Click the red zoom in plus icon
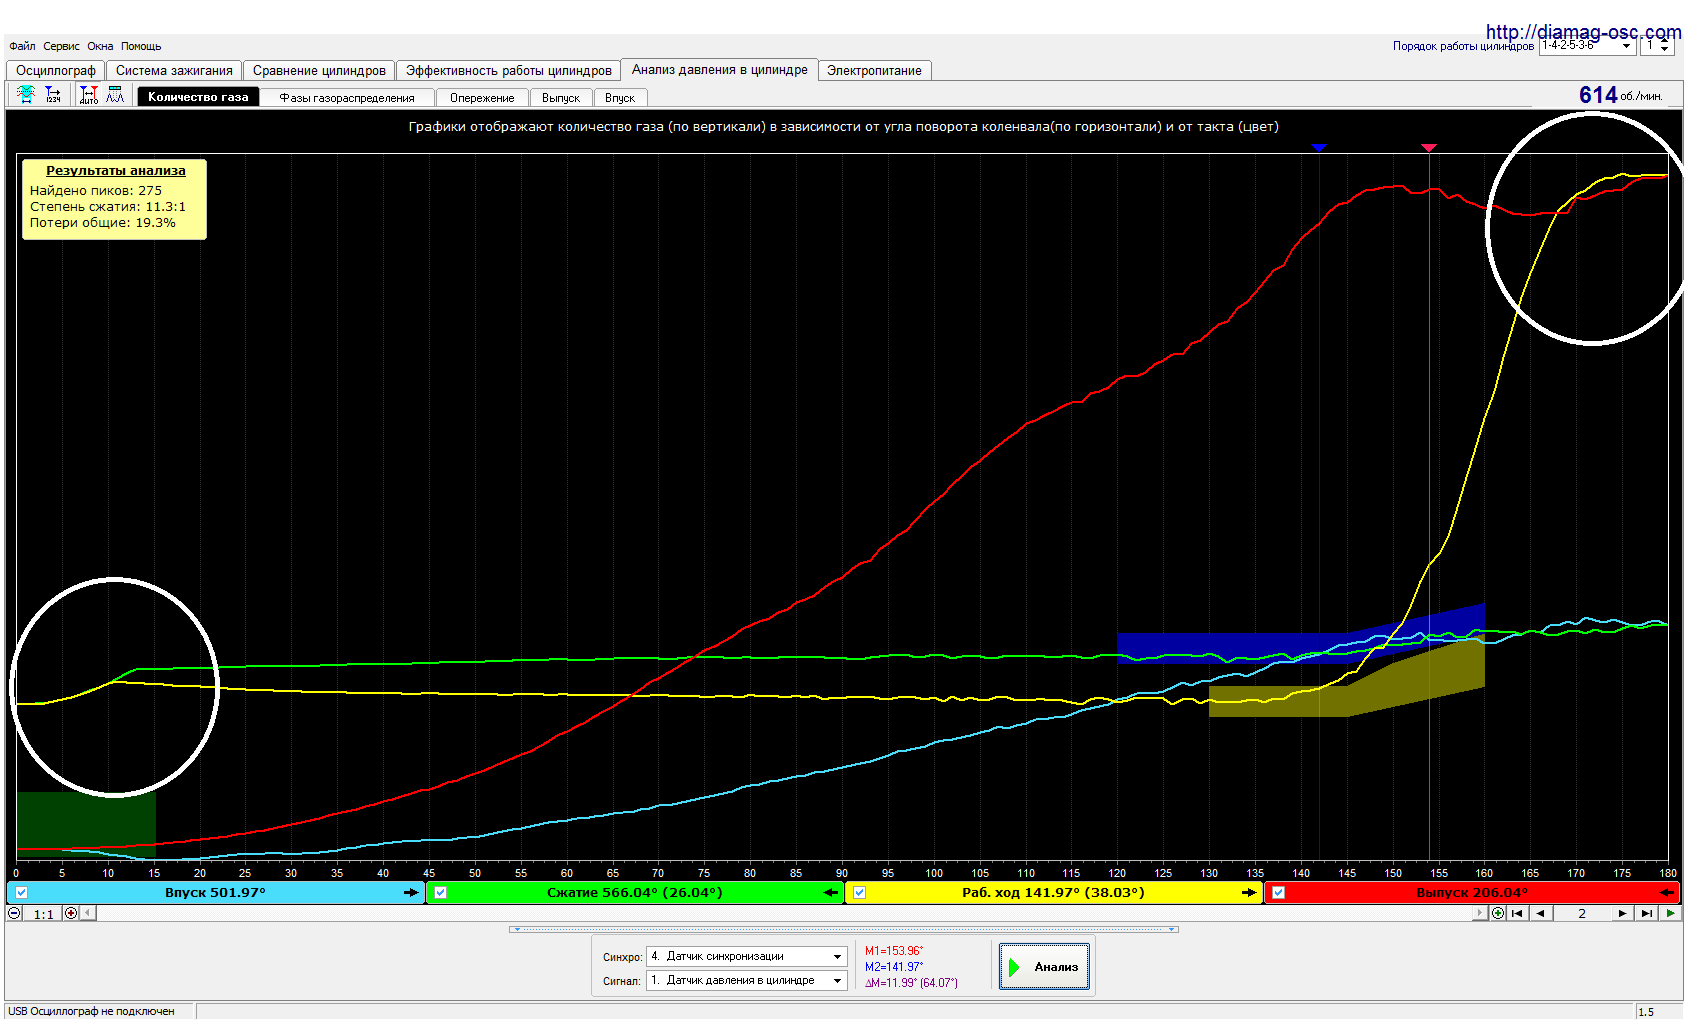 click(71, 913)
